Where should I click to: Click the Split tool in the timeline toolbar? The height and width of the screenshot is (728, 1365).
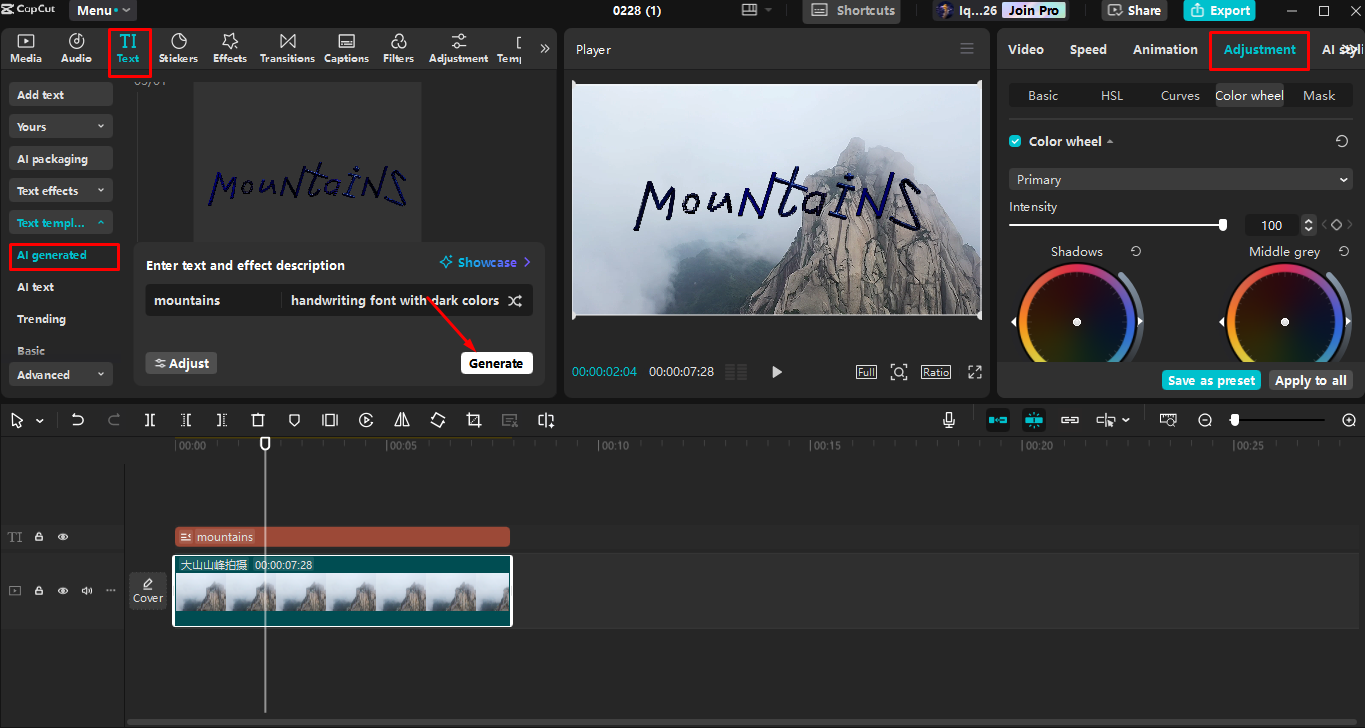pyautogui.click(x=150, y=420)
